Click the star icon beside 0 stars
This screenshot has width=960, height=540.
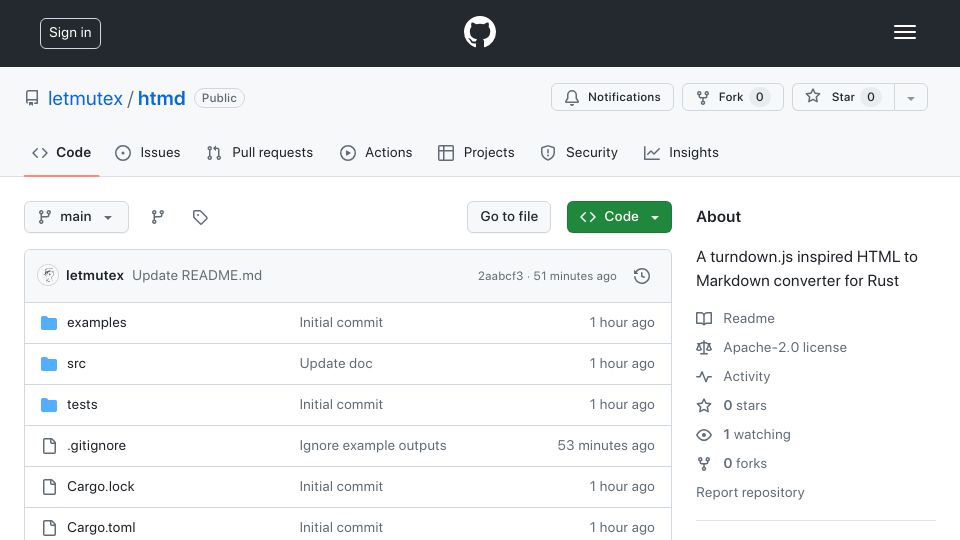point(704,405)
